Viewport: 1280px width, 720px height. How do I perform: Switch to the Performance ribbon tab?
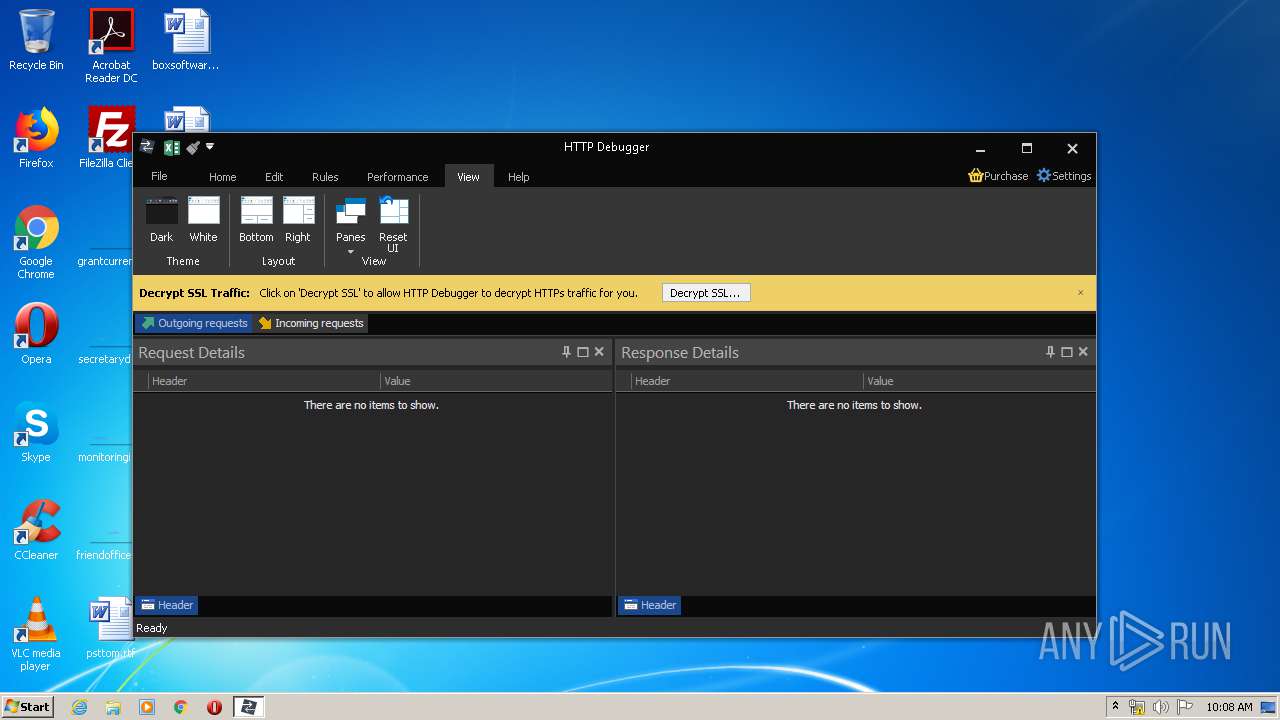click(x=397, y=177)
